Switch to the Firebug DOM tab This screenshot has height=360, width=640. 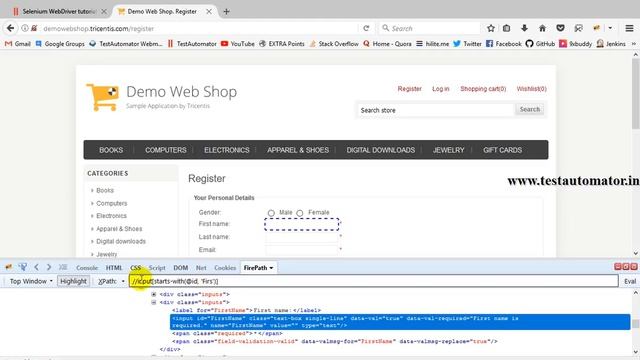pyautogui.click(x=180, y=268)
